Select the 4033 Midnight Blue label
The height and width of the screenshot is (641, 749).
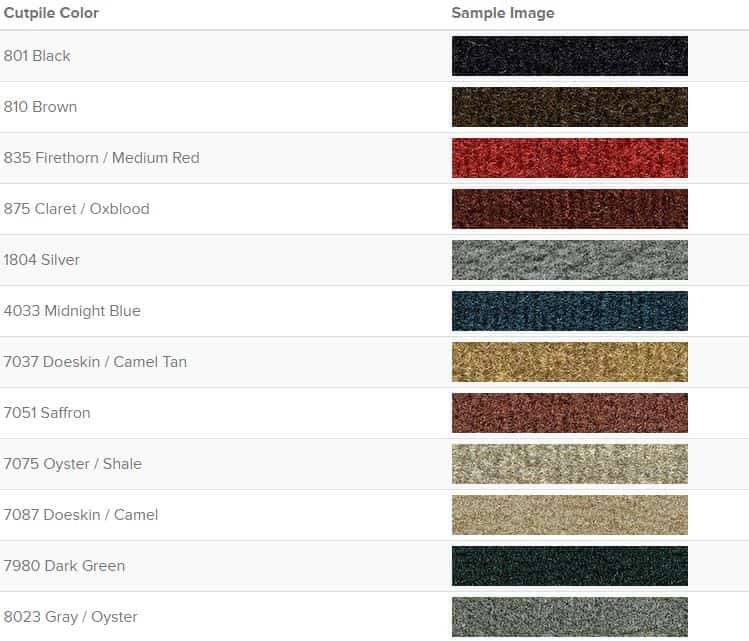point(72,311)
